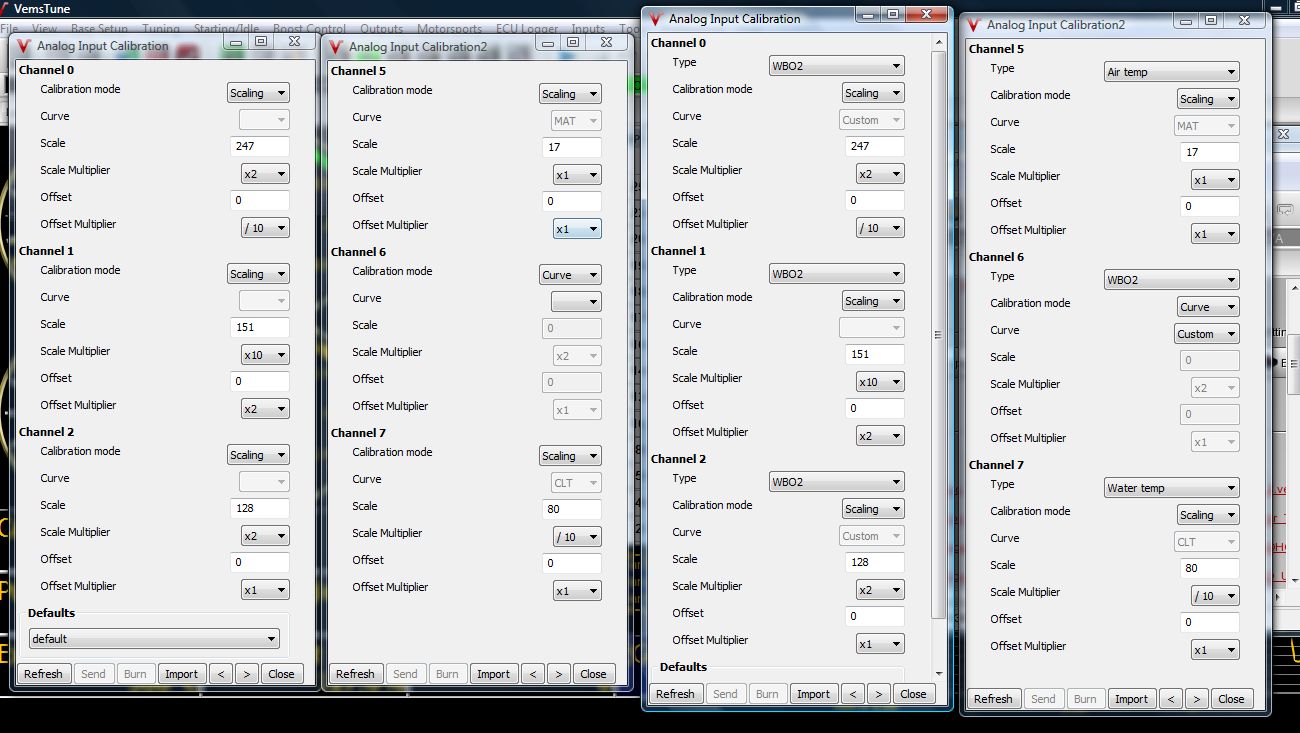Click previous '<' arrow in rightmost Calibration2 window
The width and height of the screenshot is (1300, 733).
coord(1171,699)
